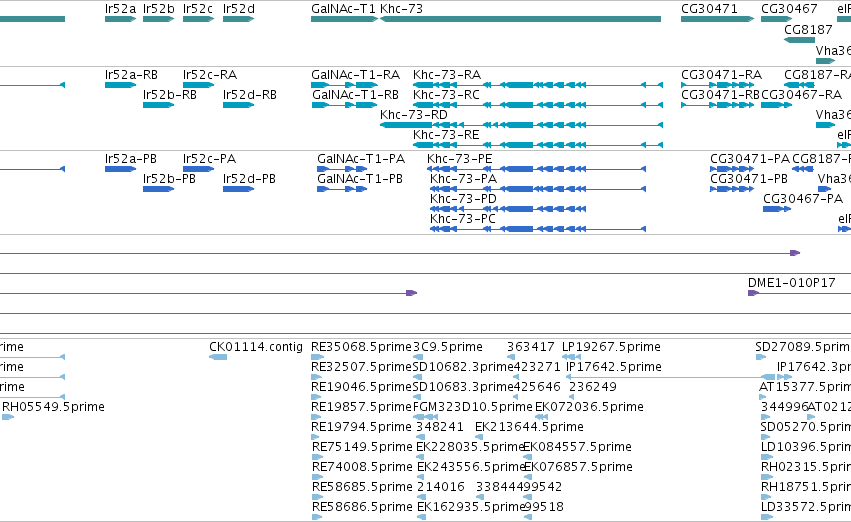Open the Khc-73-RC transcript
The height and width of the screenshot is (522, 851).
pos(538,105)
